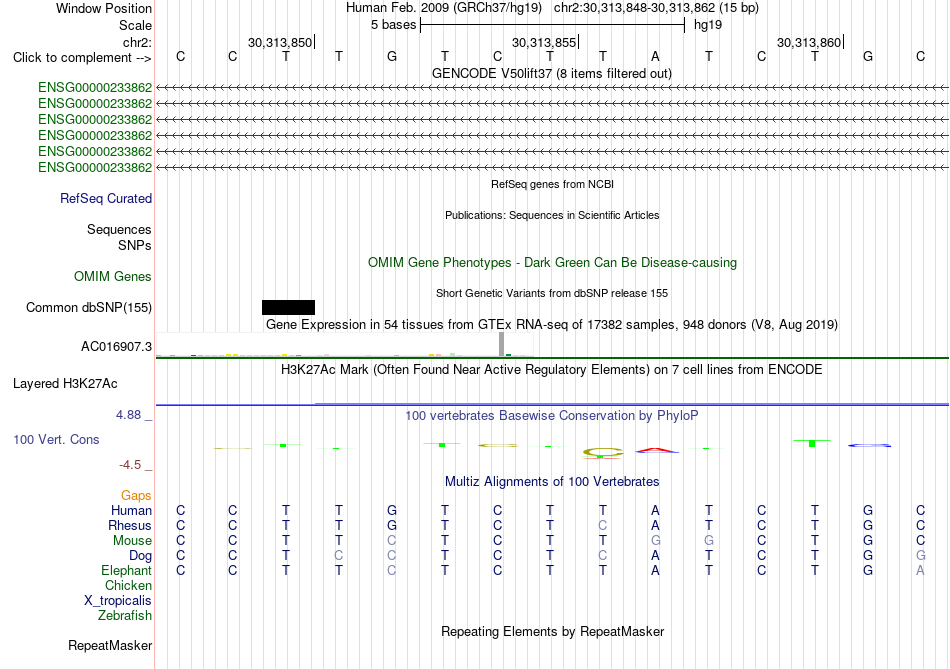This screenshot has width=950, height=669.
Task: Click the Window Position label
Action: coord(104,8)
